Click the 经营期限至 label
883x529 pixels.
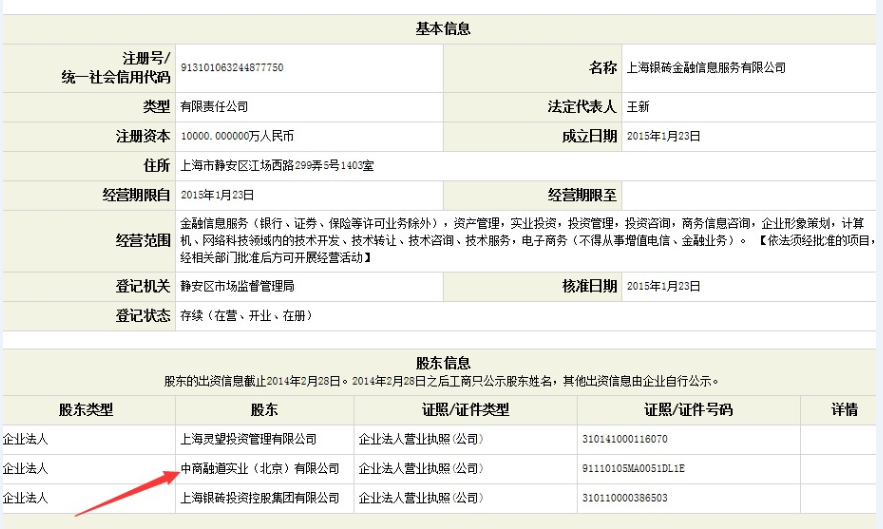582,195
